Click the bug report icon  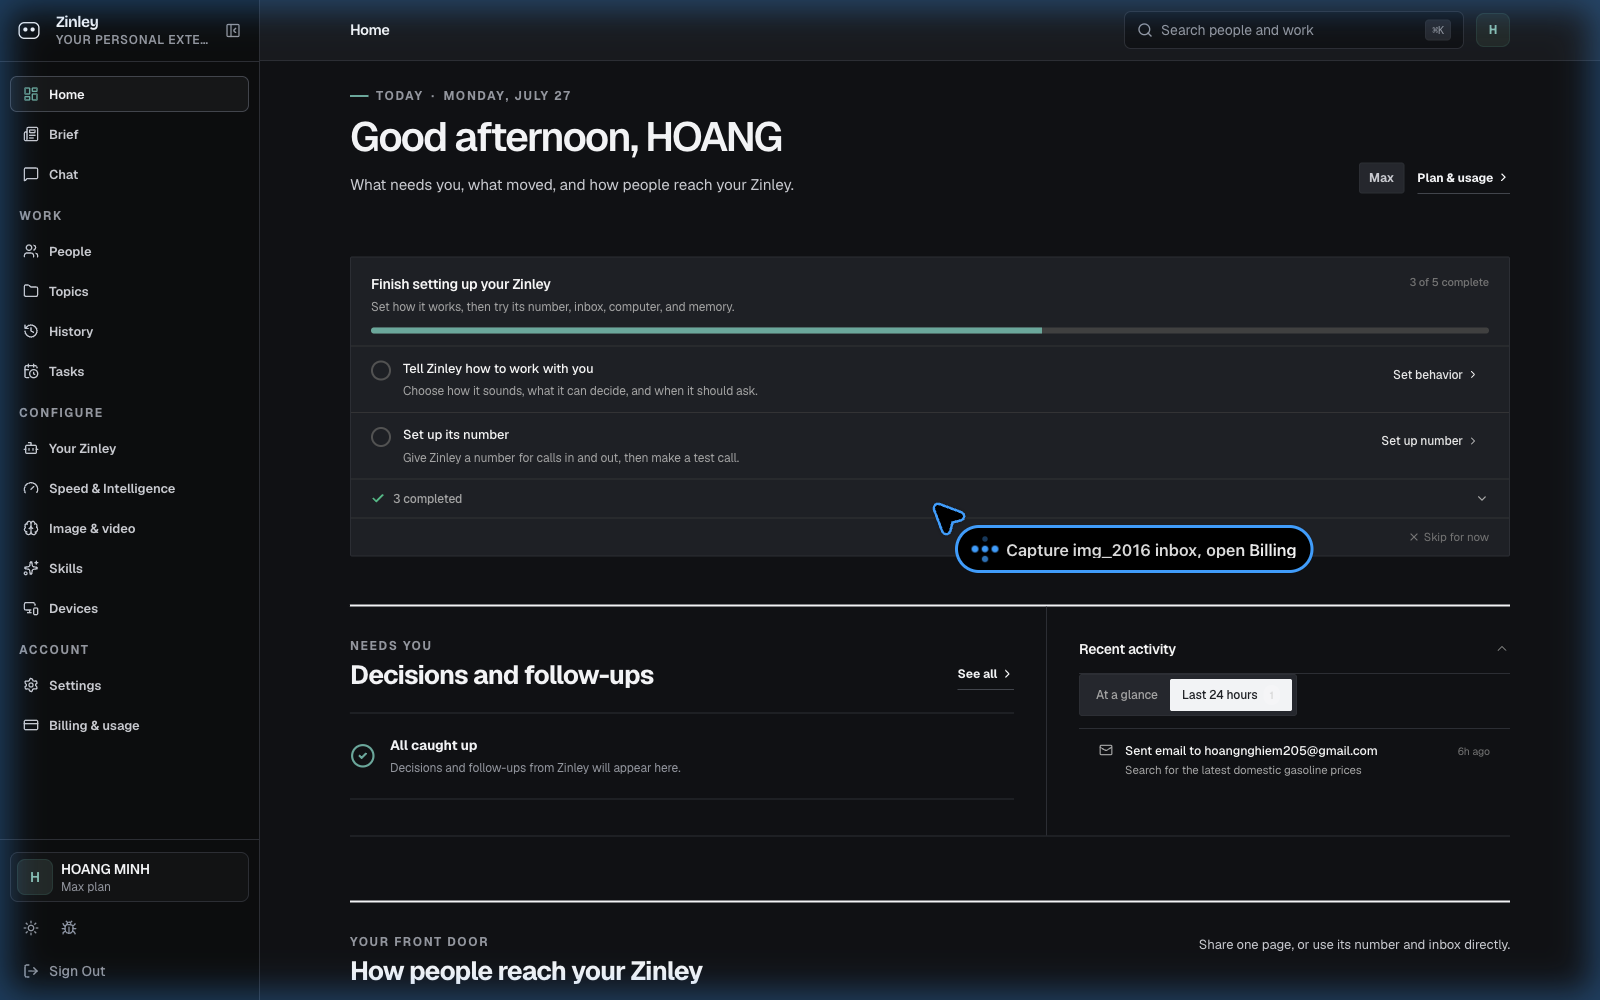pyautogui.click(x=69, y=928)
